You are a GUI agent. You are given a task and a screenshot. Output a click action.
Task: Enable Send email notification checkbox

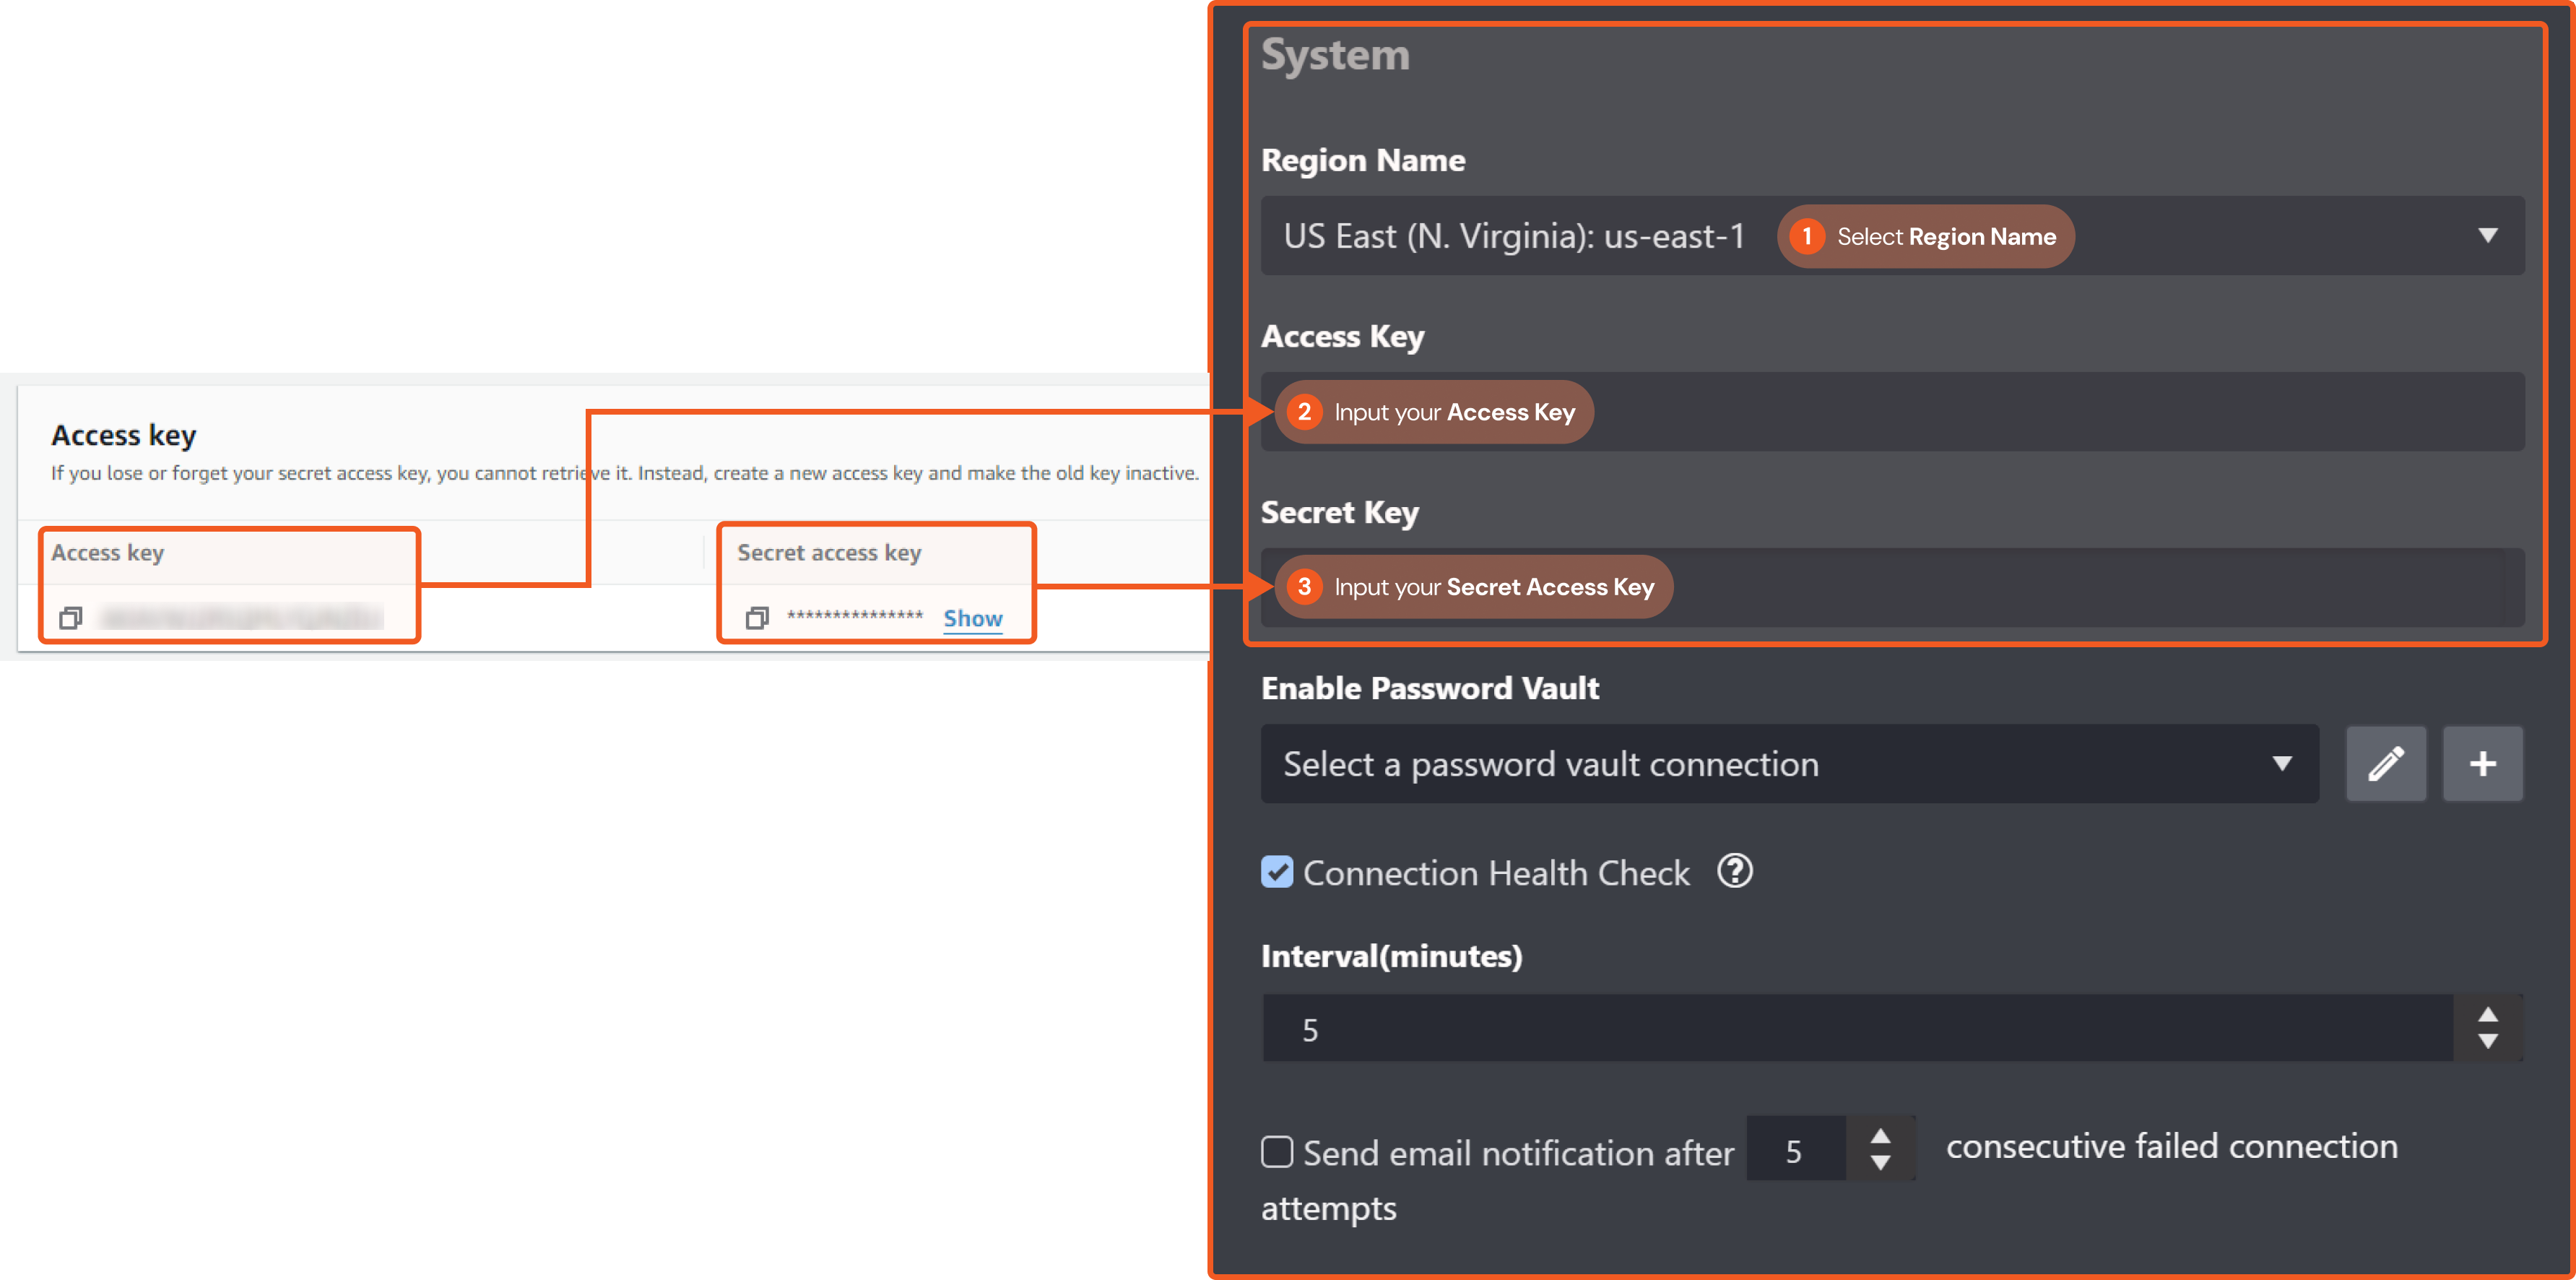pyautogui.click(x=1277, y=1152)
